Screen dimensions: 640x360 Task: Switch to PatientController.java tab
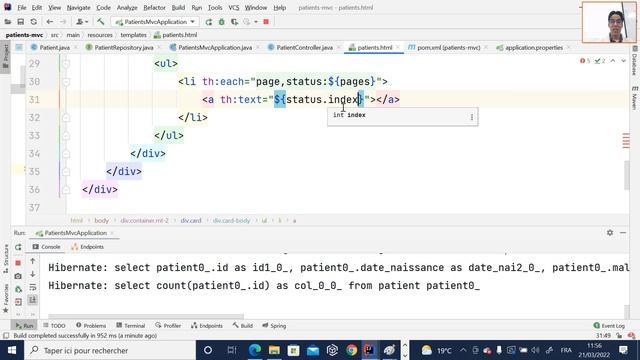coord(304,47)
